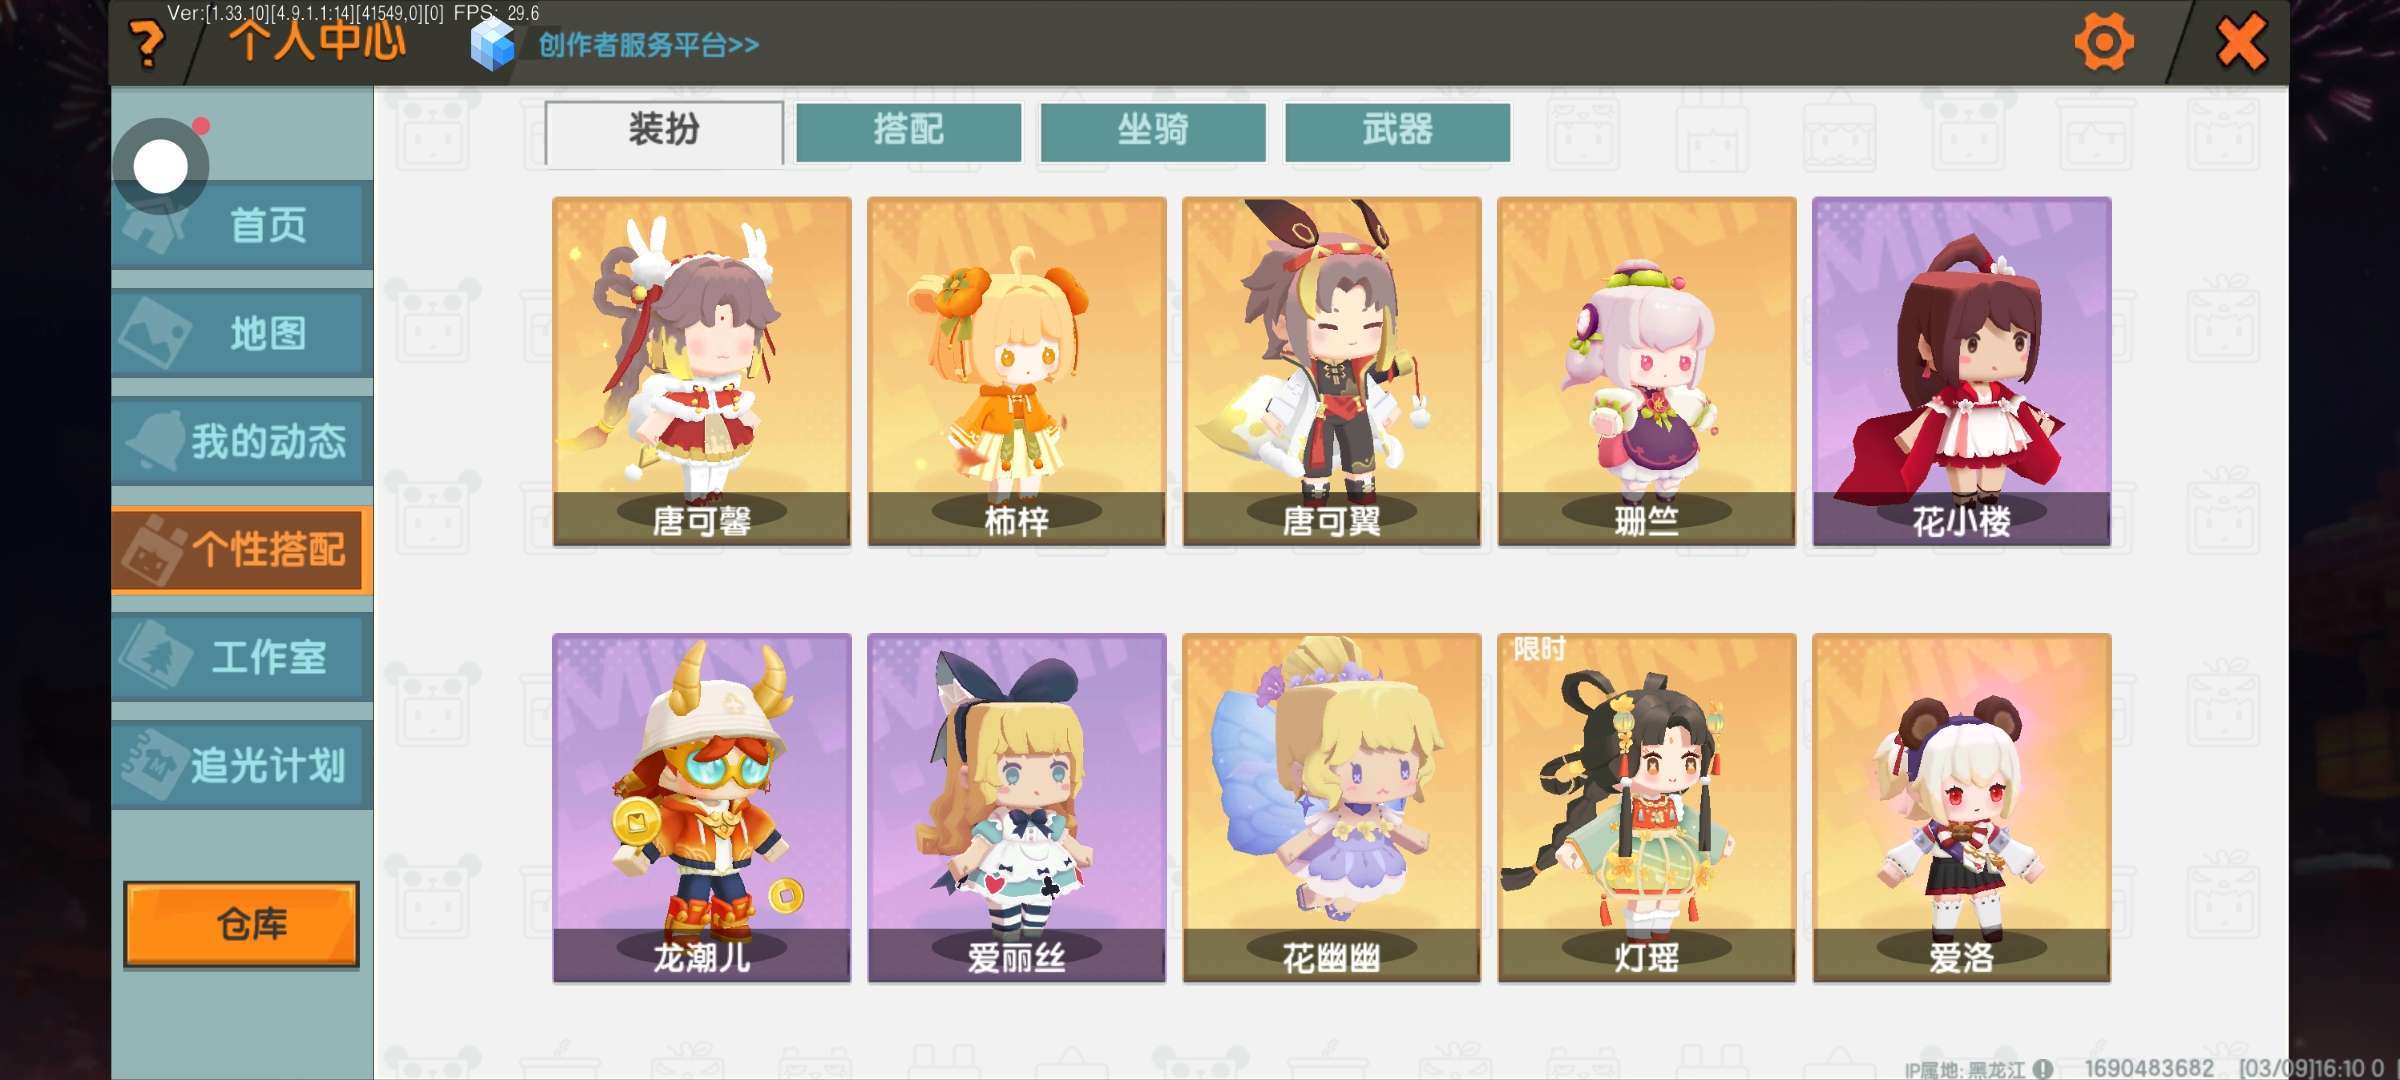This screenshot has width=2400, height=1080.
Task: Tap the floating record circle button
Action: point(161,166)
